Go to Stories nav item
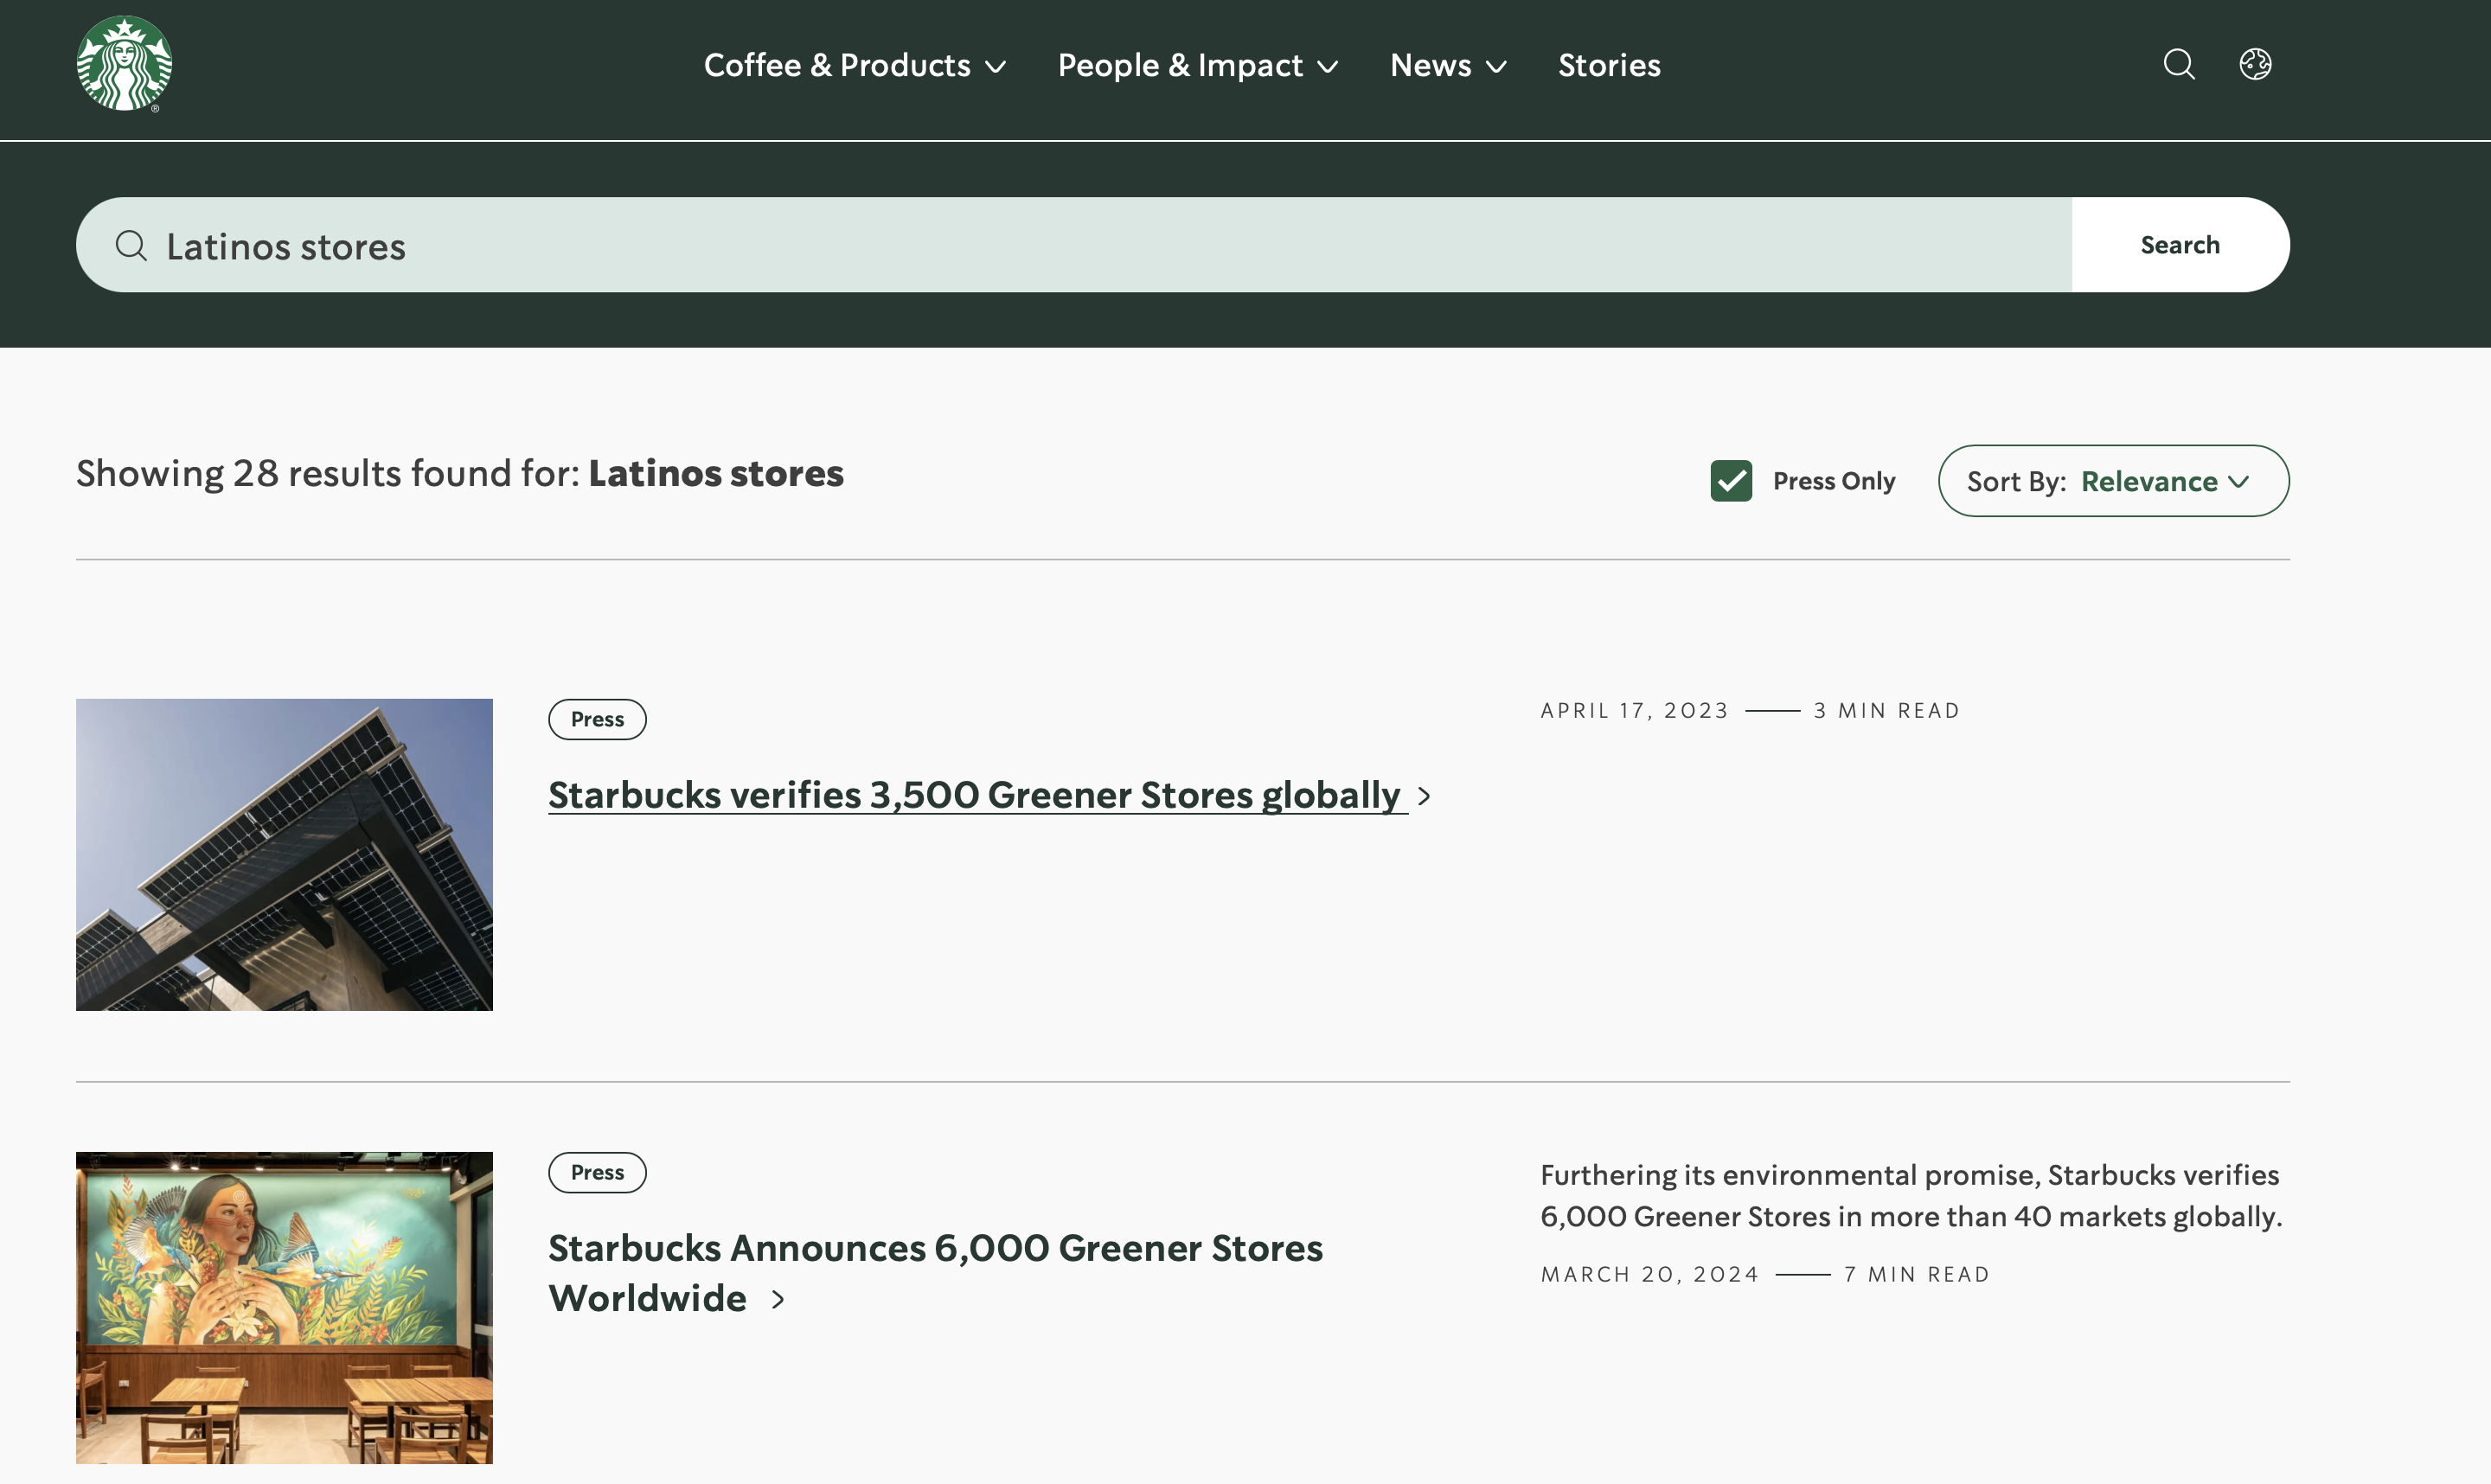The image size is (2491, 1484). [x=1609, y=66]
